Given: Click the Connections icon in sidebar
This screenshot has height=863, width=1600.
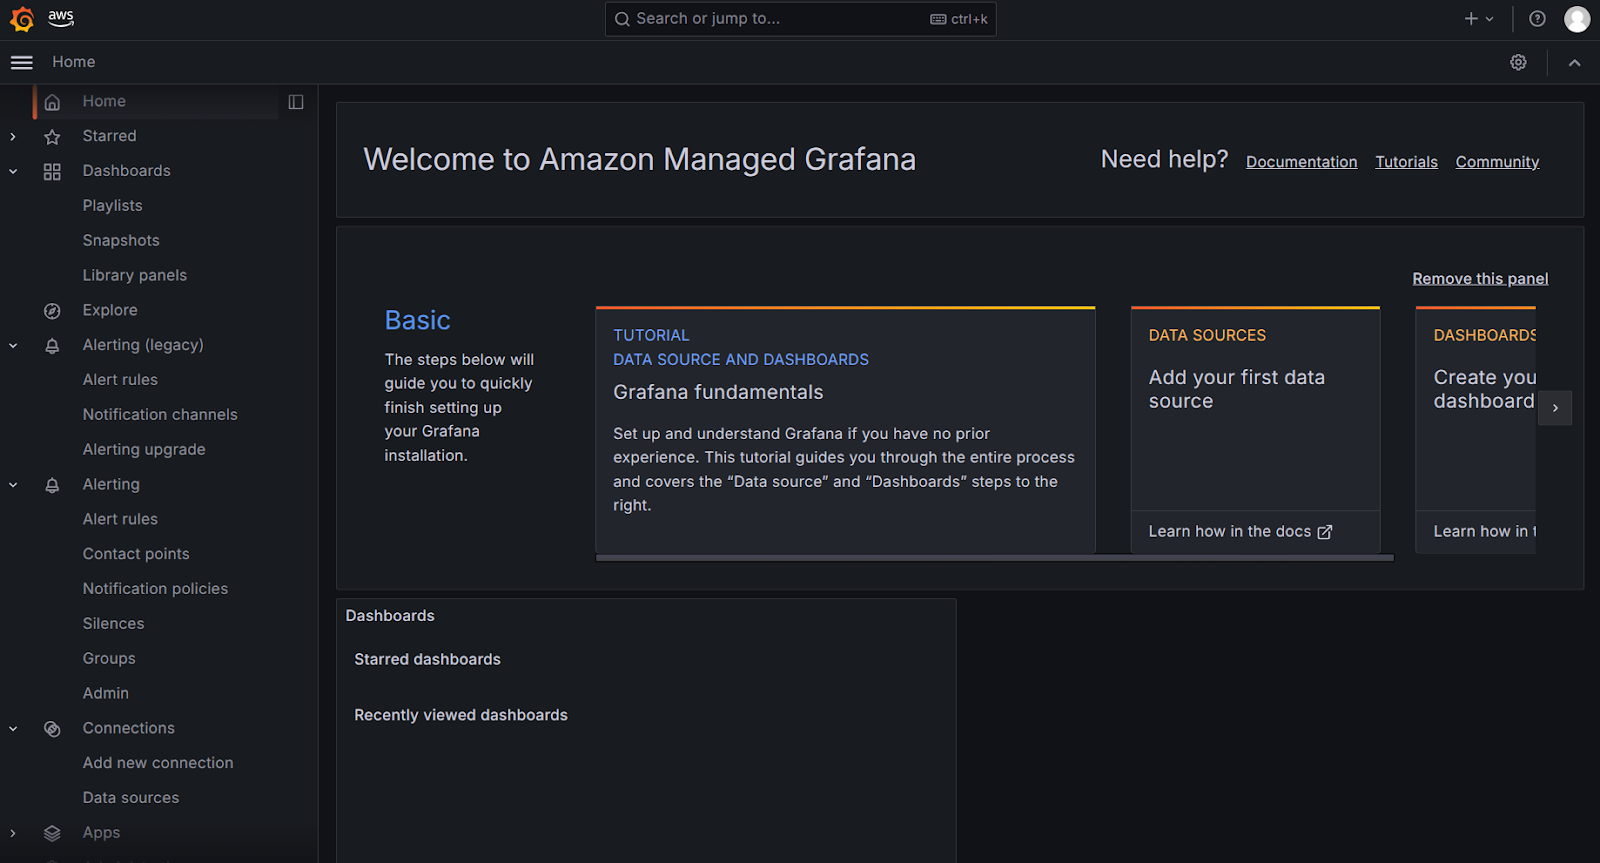Looking at the screenshot, I should (x=52, y=729).
